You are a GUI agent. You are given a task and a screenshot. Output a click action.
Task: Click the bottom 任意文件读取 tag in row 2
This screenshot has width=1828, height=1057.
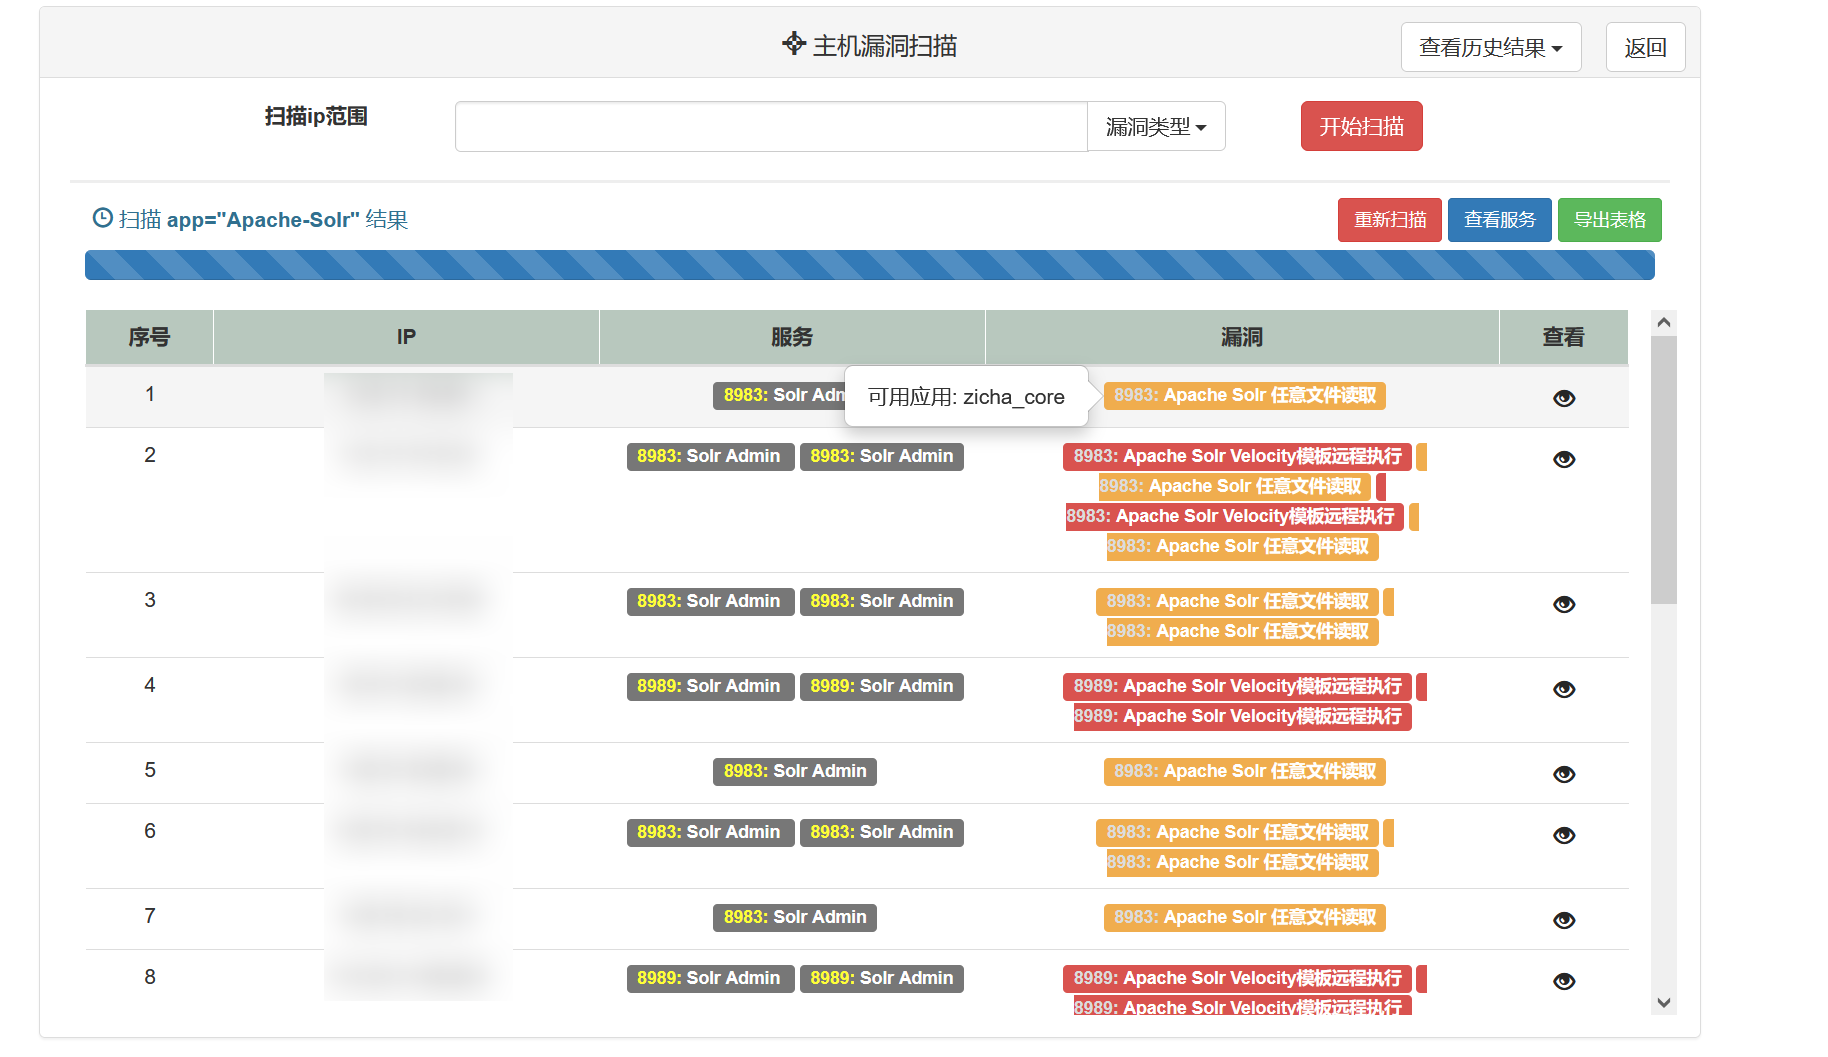[1243, 546]
